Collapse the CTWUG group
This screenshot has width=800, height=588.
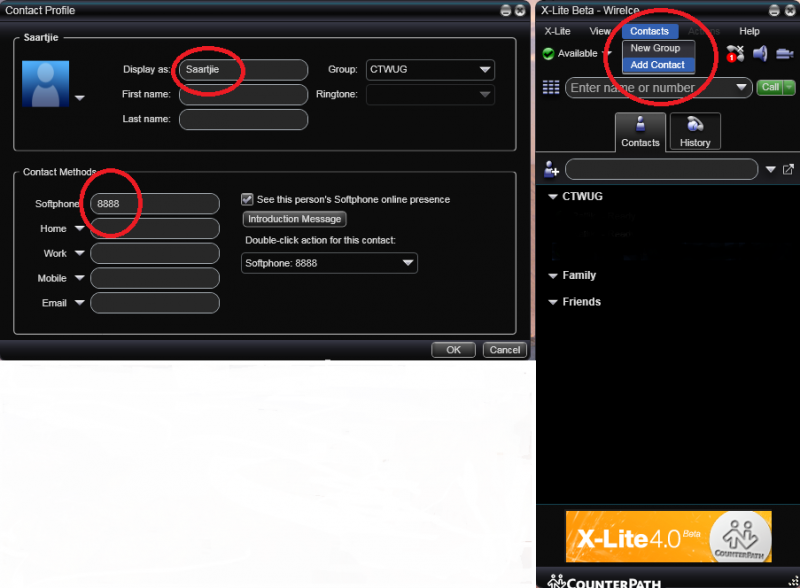point(553,197)
